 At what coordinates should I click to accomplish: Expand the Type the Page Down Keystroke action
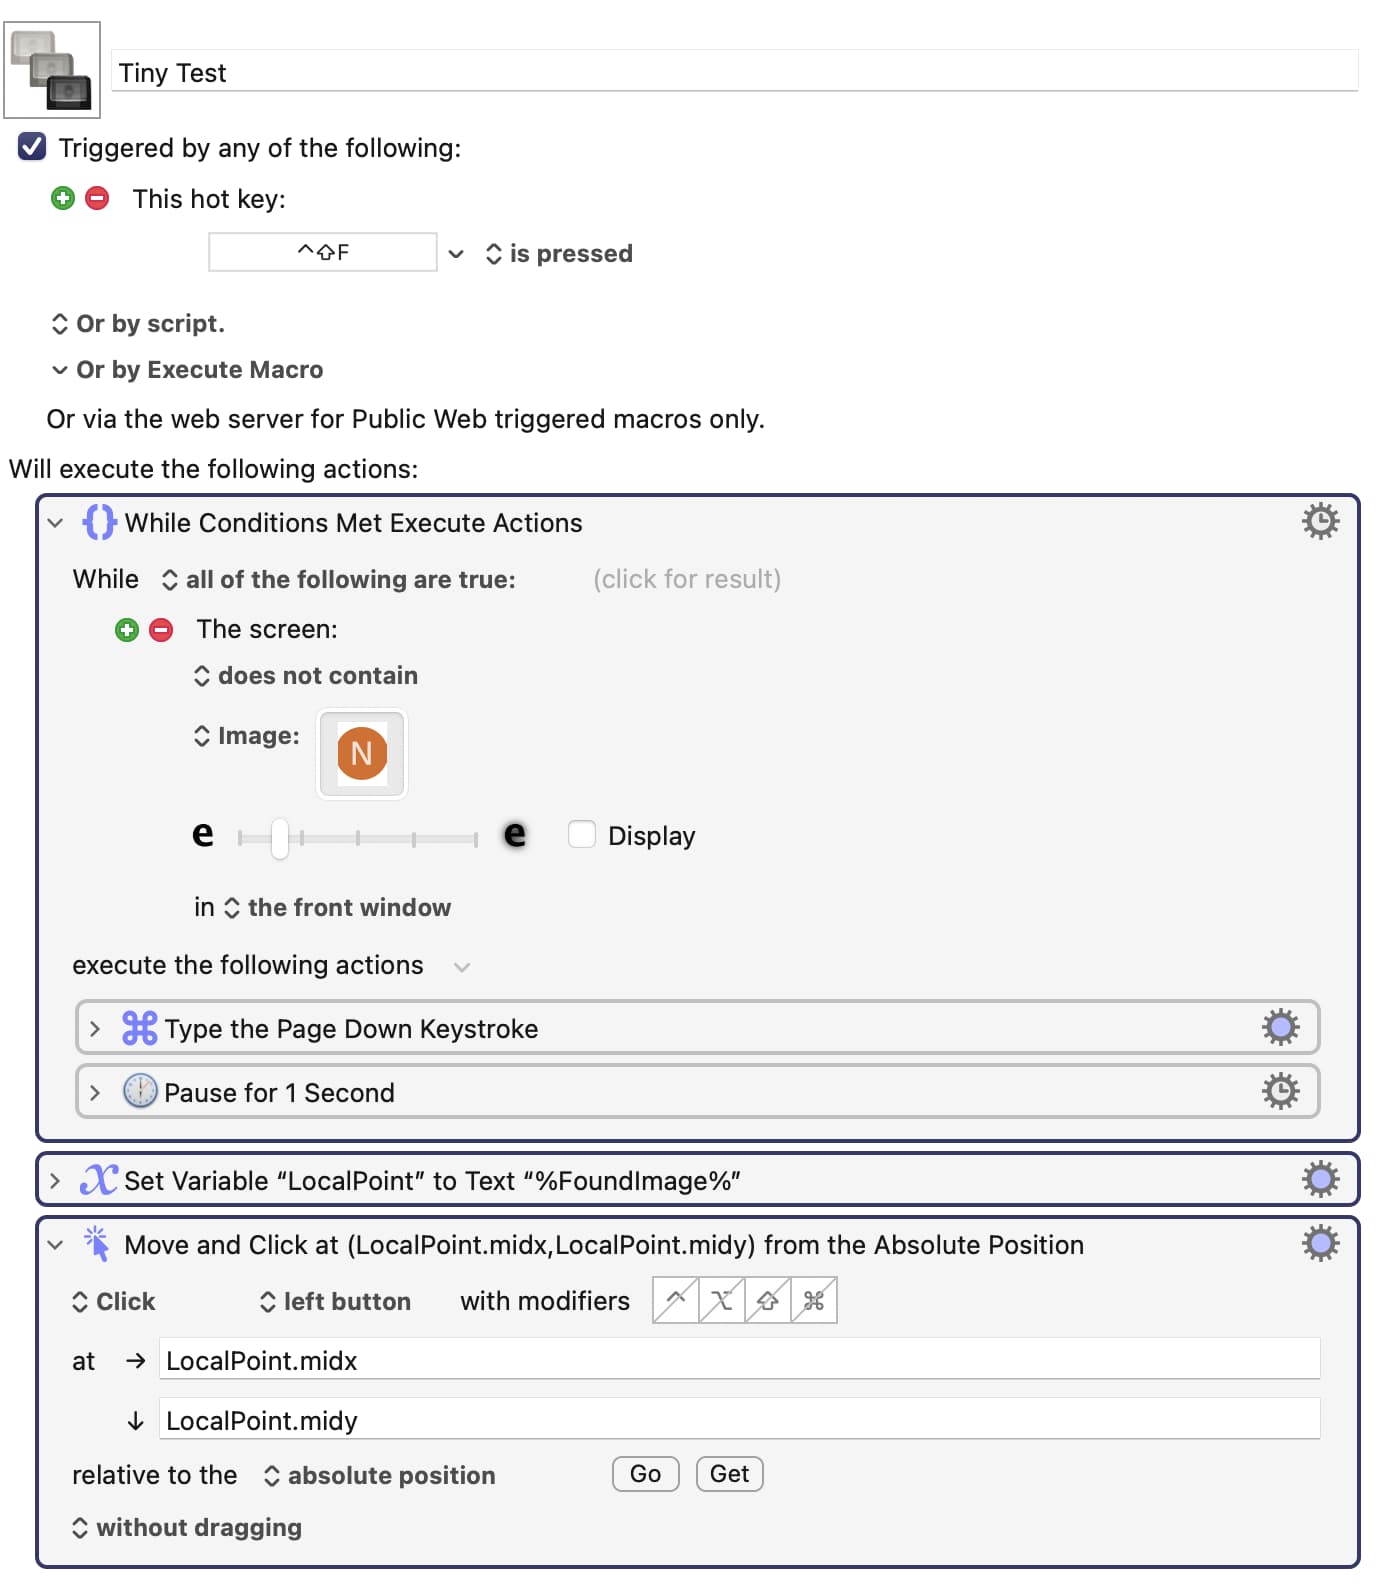click(95, 1029)
